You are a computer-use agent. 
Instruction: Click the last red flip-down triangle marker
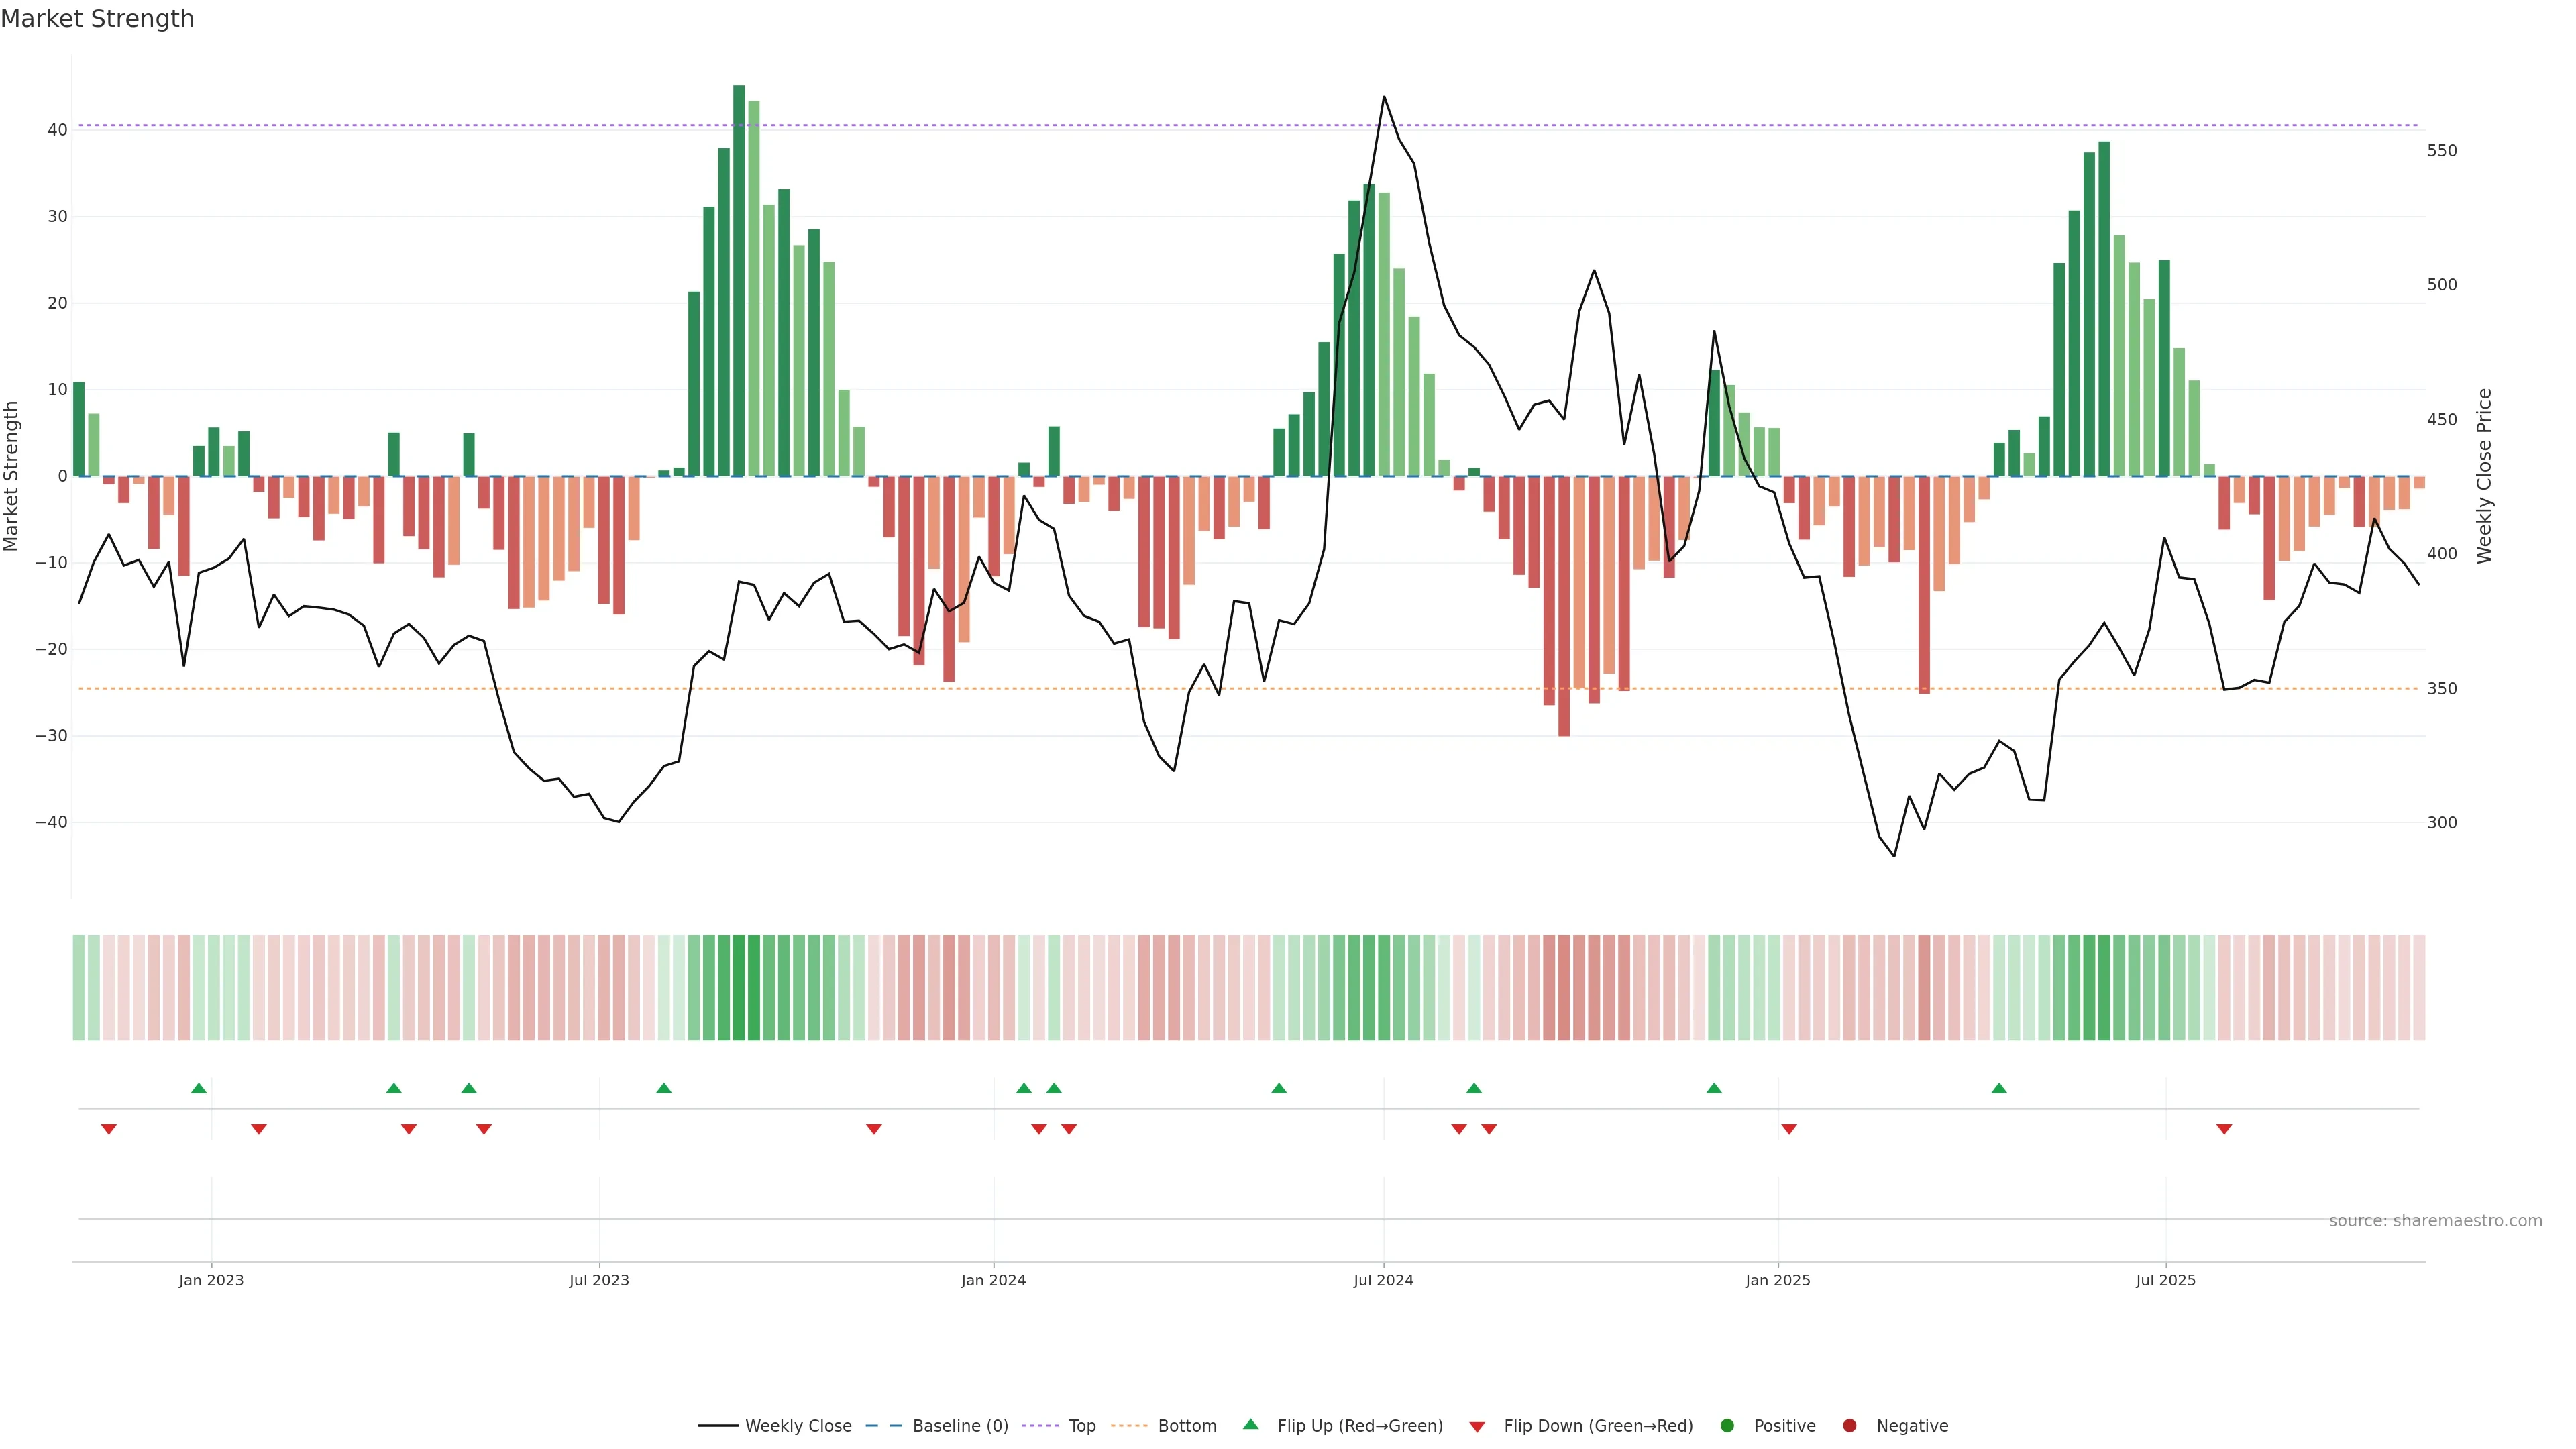click(2224, 1129)
